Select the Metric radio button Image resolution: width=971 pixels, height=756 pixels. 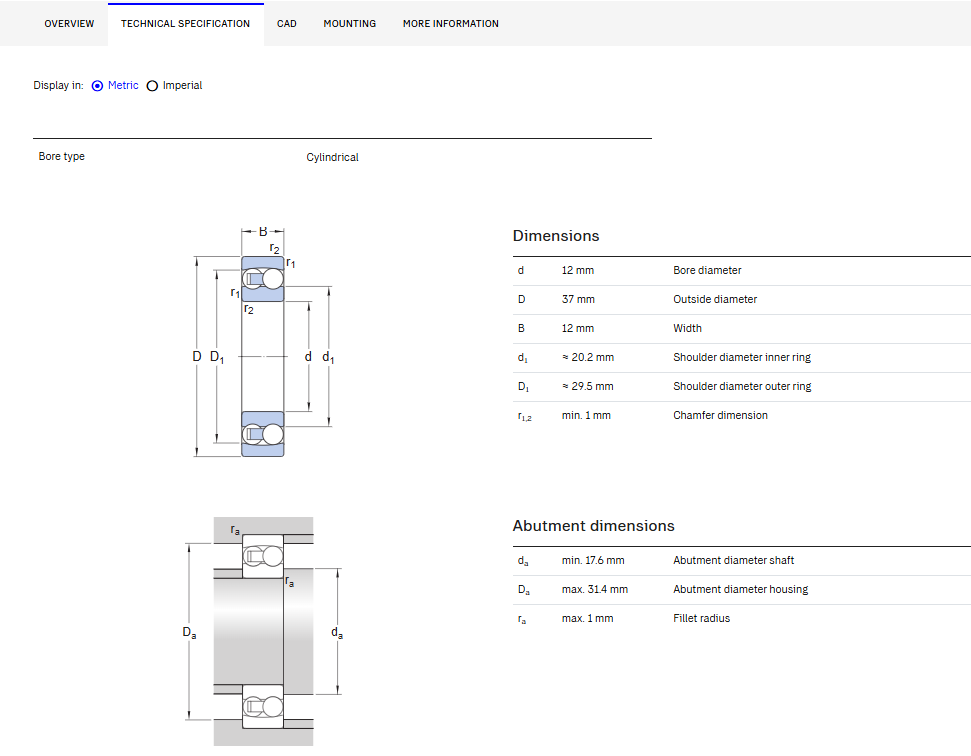[97, 86]
